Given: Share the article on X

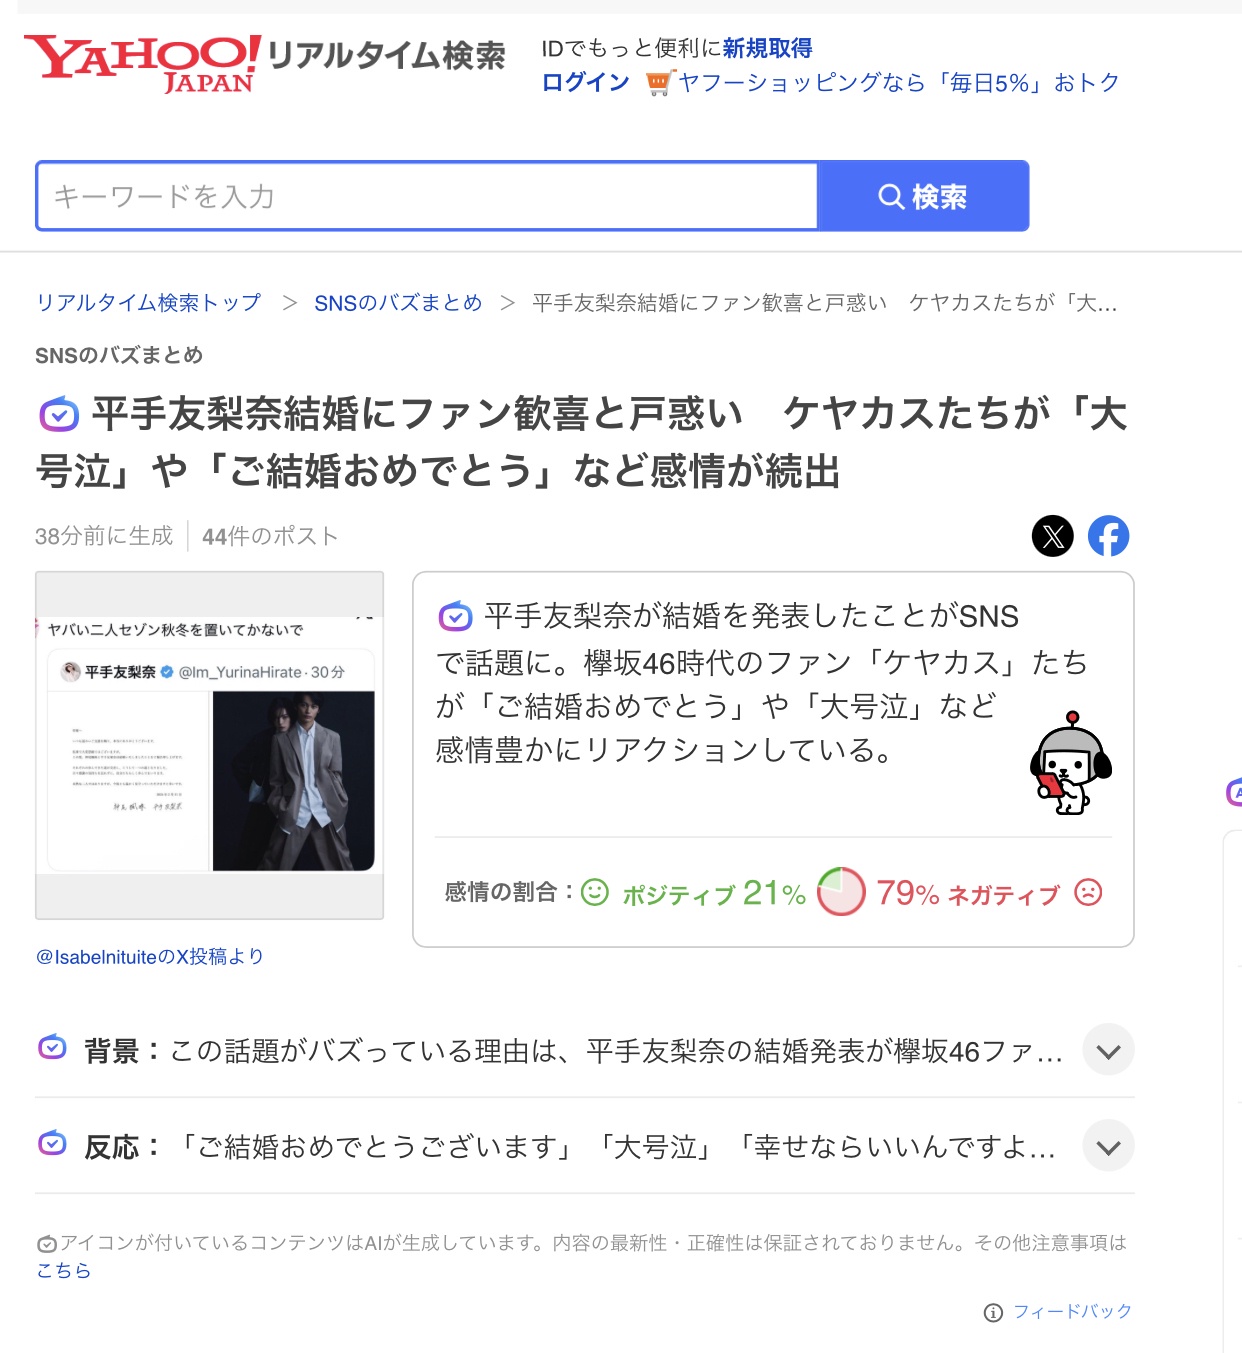Looking at the screenshot, I should (1052, 536).
